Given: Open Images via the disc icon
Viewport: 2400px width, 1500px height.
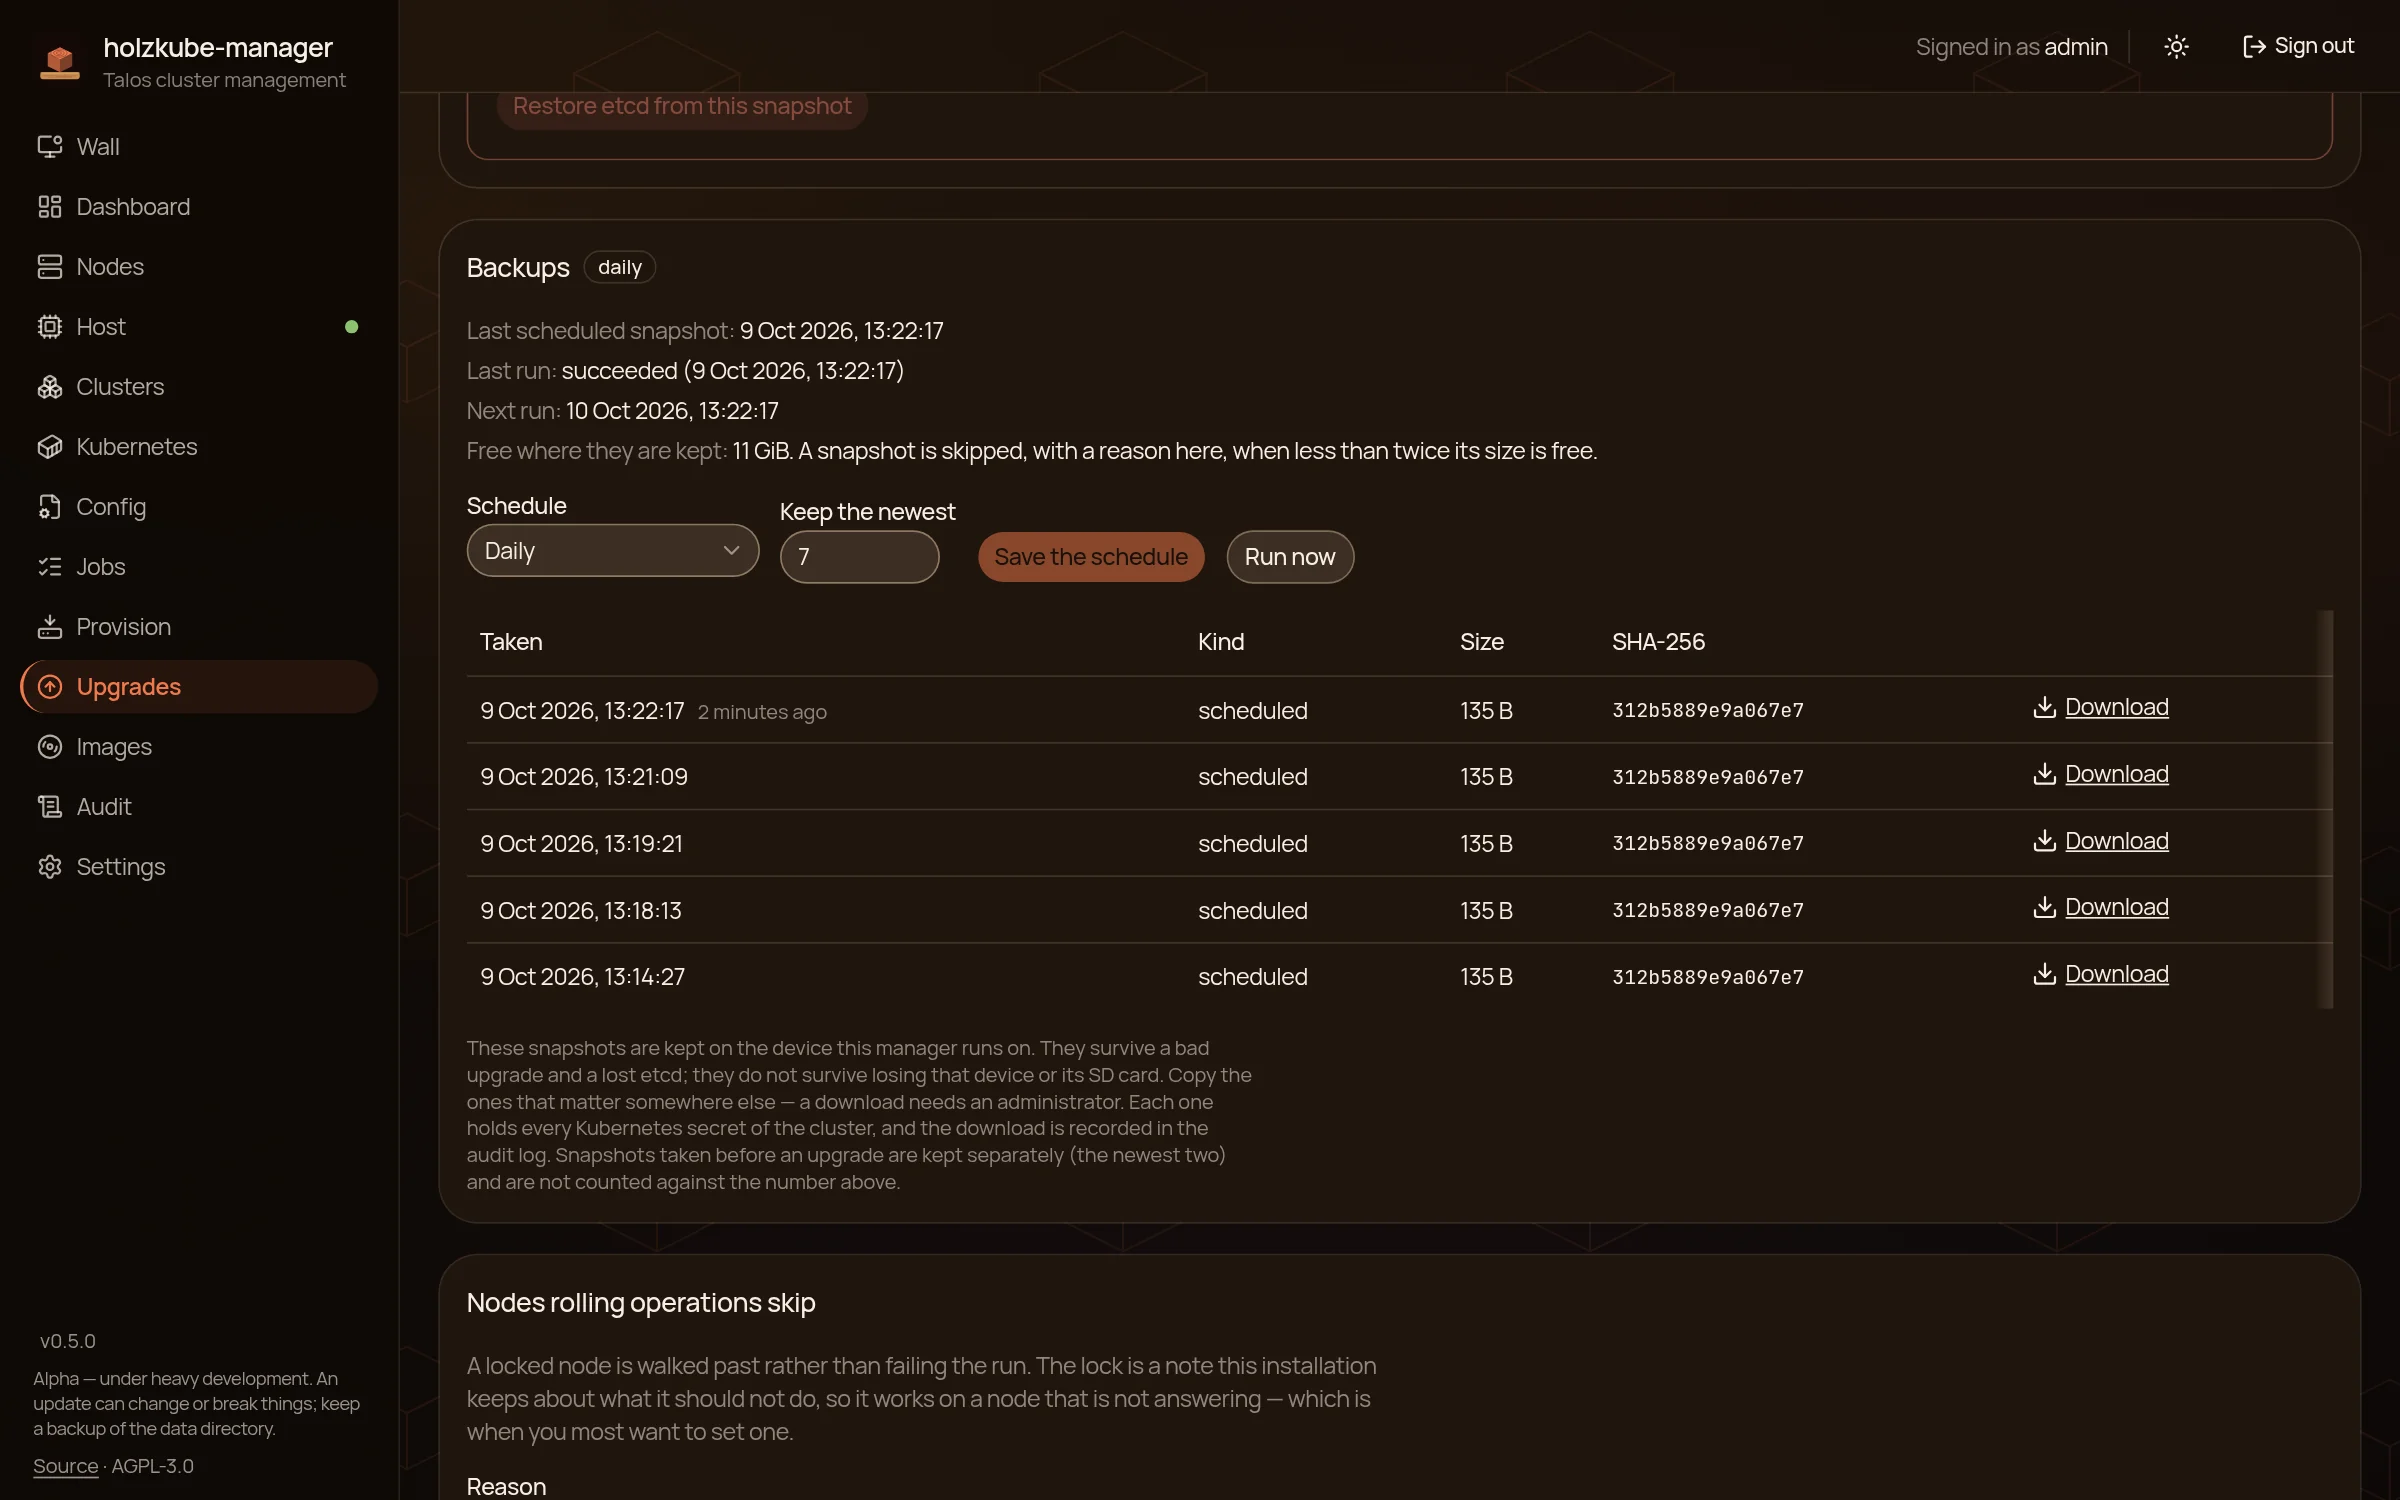Looking at the screenshot, I should [50, 747].
